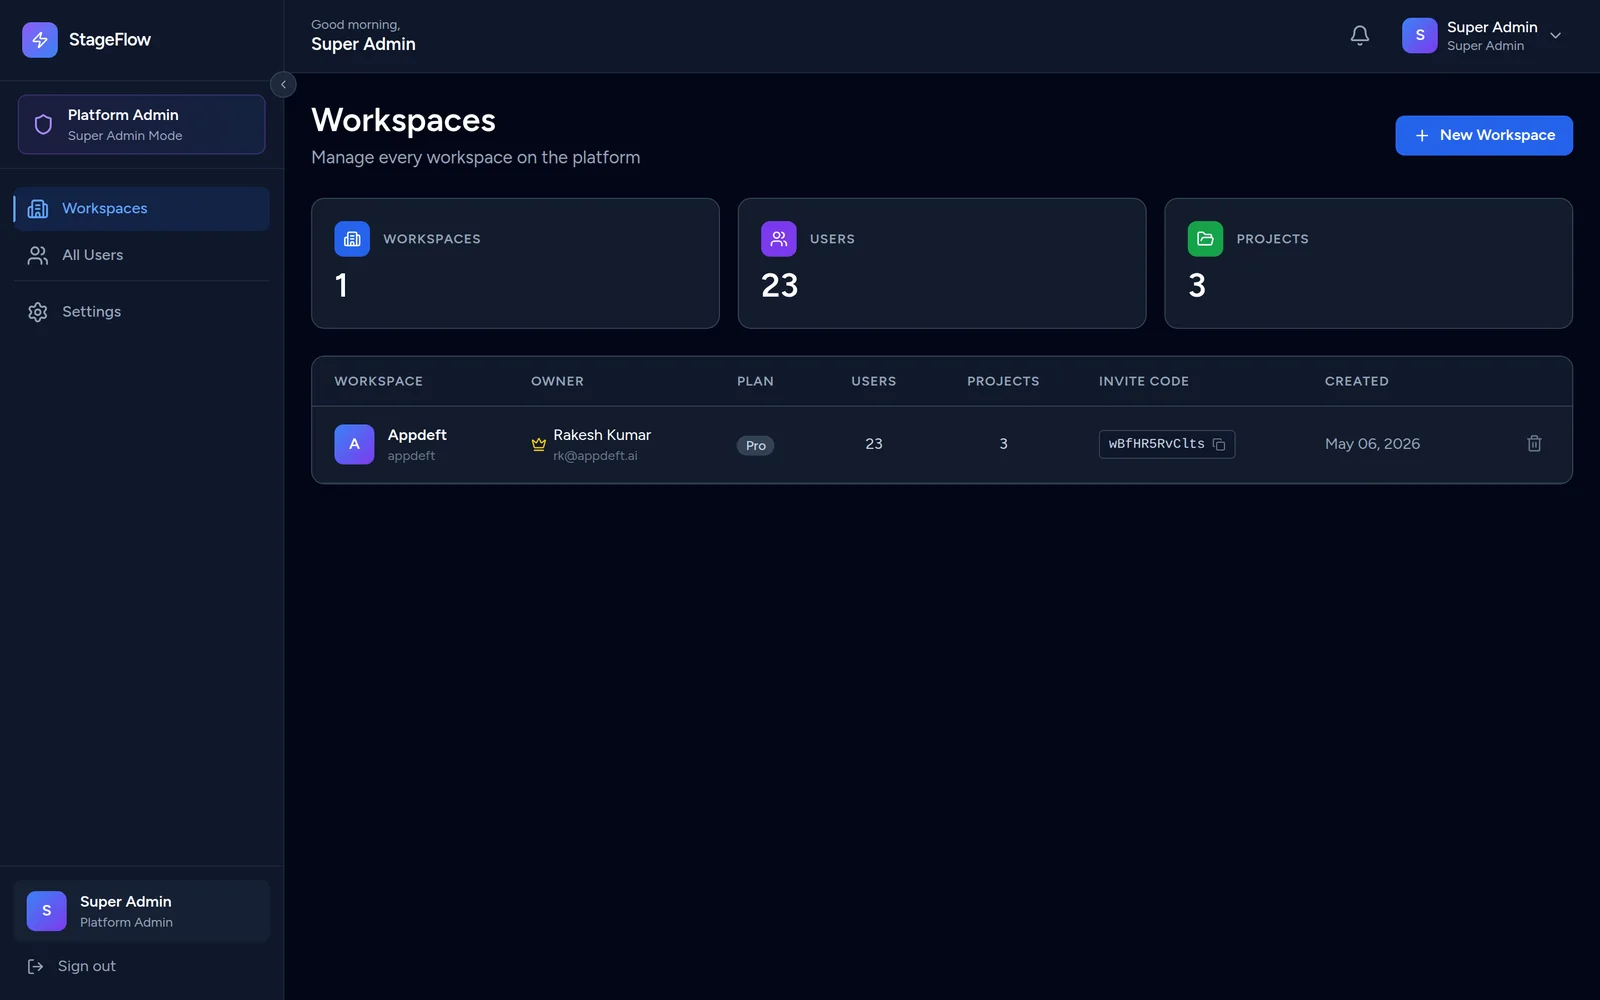Click the Settings gear icon
The height and width of the screenshot is (1000, 1600).
point(38,312)
